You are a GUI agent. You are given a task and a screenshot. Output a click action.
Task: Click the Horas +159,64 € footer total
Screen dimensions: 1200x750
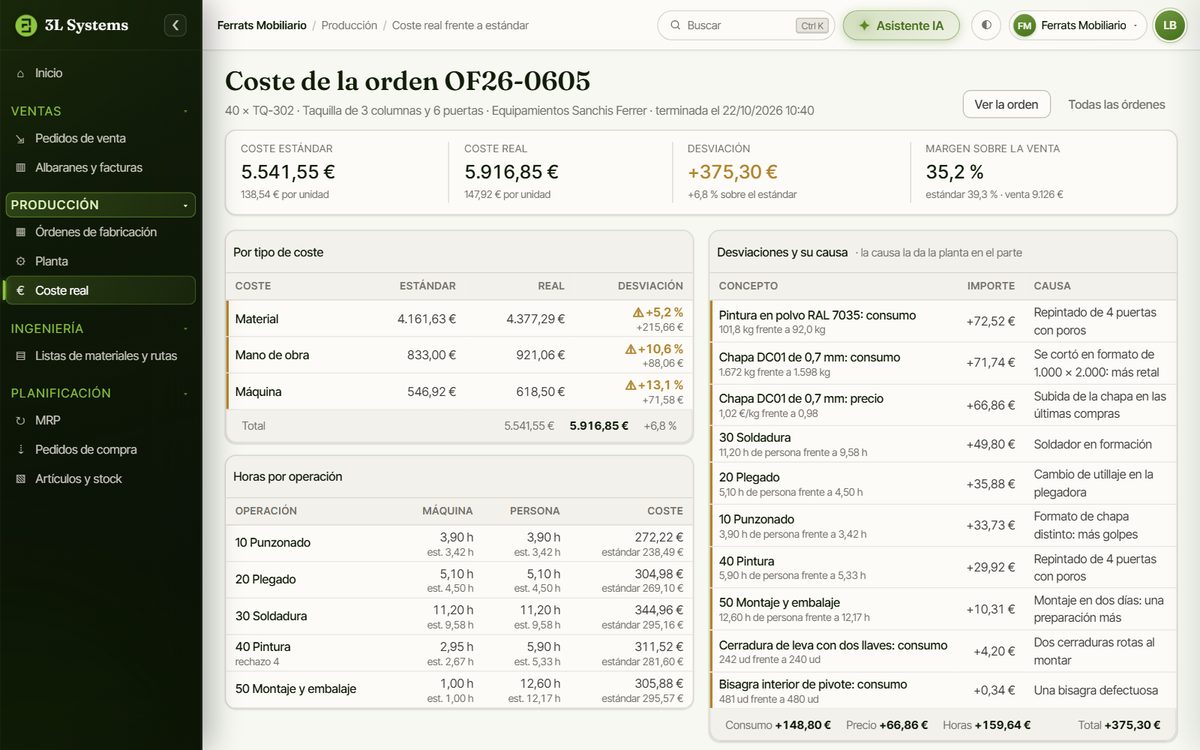[986, 725]
